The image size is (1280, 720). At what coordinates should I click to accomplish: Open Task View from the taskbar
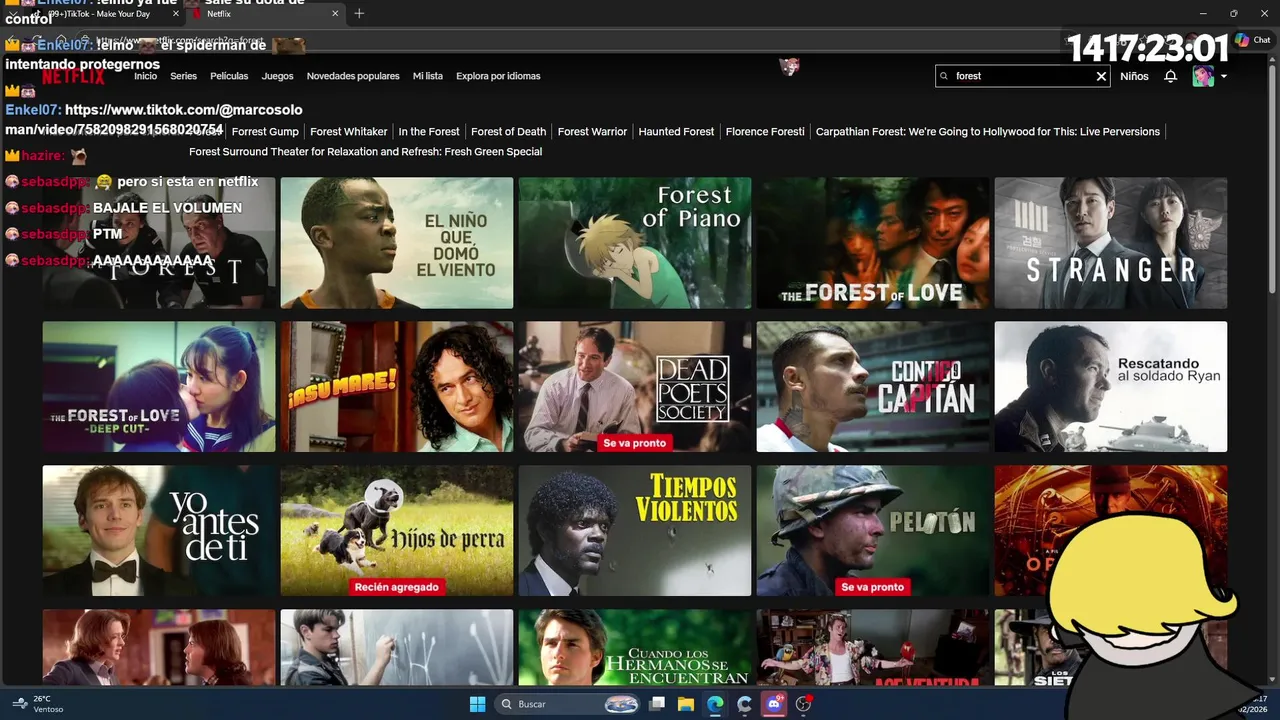tap(657, 704)
